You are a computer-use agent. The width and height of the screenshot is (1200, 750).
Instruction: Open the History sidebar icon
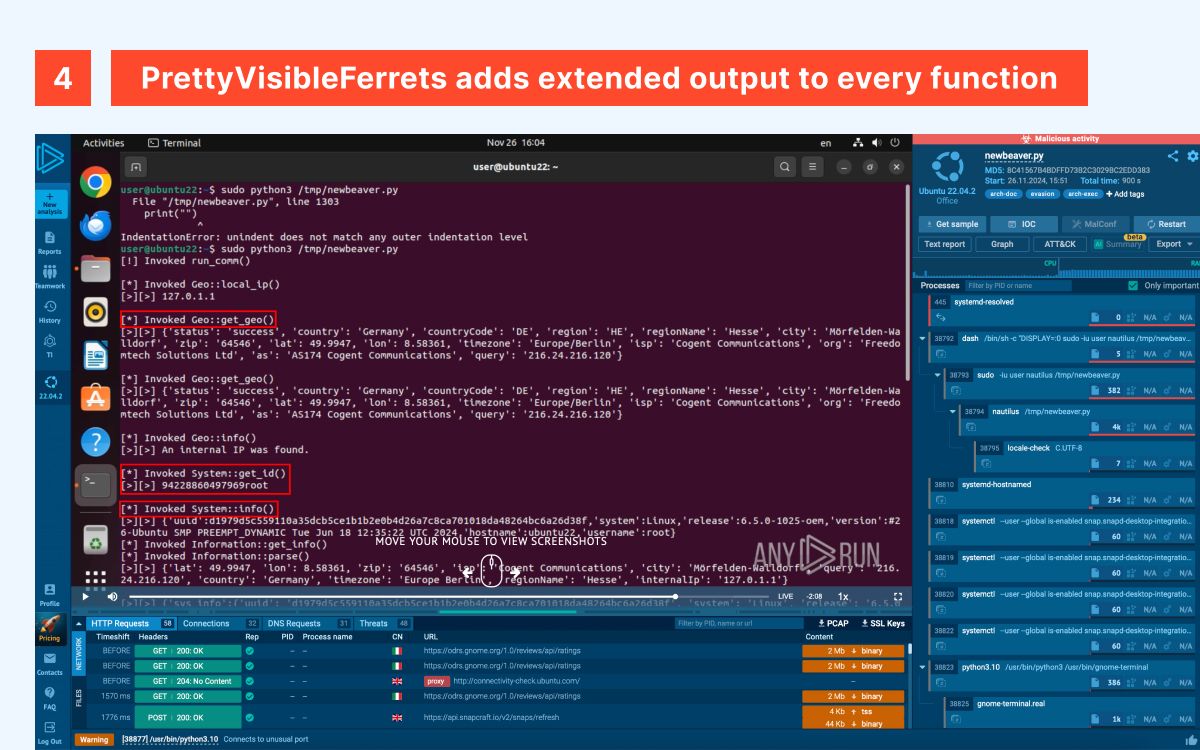tap(49, 311)
